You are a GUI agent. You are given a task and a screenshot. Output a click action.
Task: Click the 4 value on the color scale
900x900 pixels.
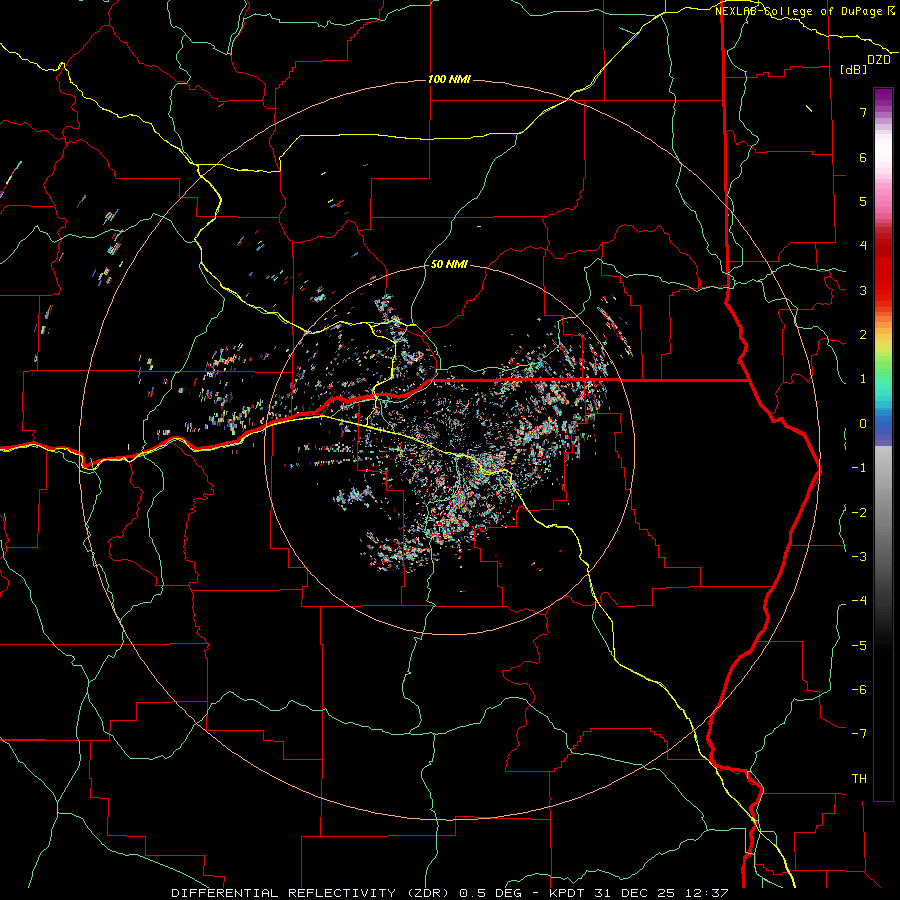pyautogui.click(x=863, y=246)
